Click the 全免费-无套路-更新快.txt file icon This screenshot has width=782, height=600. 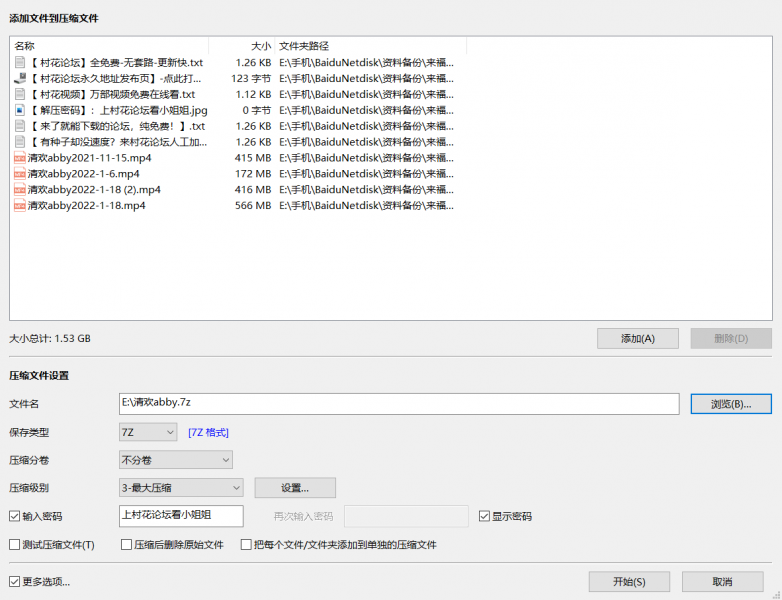(x=20, y=62)
